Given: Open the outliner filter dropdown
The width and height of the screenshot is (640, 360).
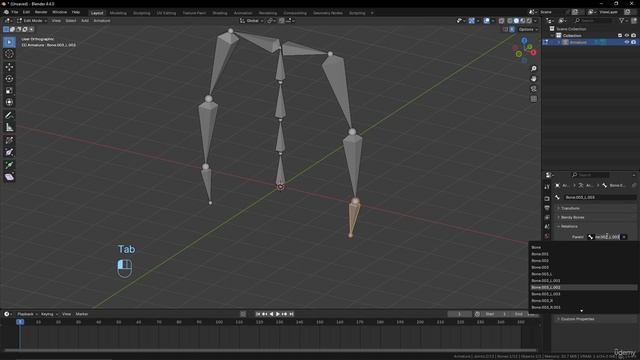Looking at the screenshot, I should click(x=623, y=20).
